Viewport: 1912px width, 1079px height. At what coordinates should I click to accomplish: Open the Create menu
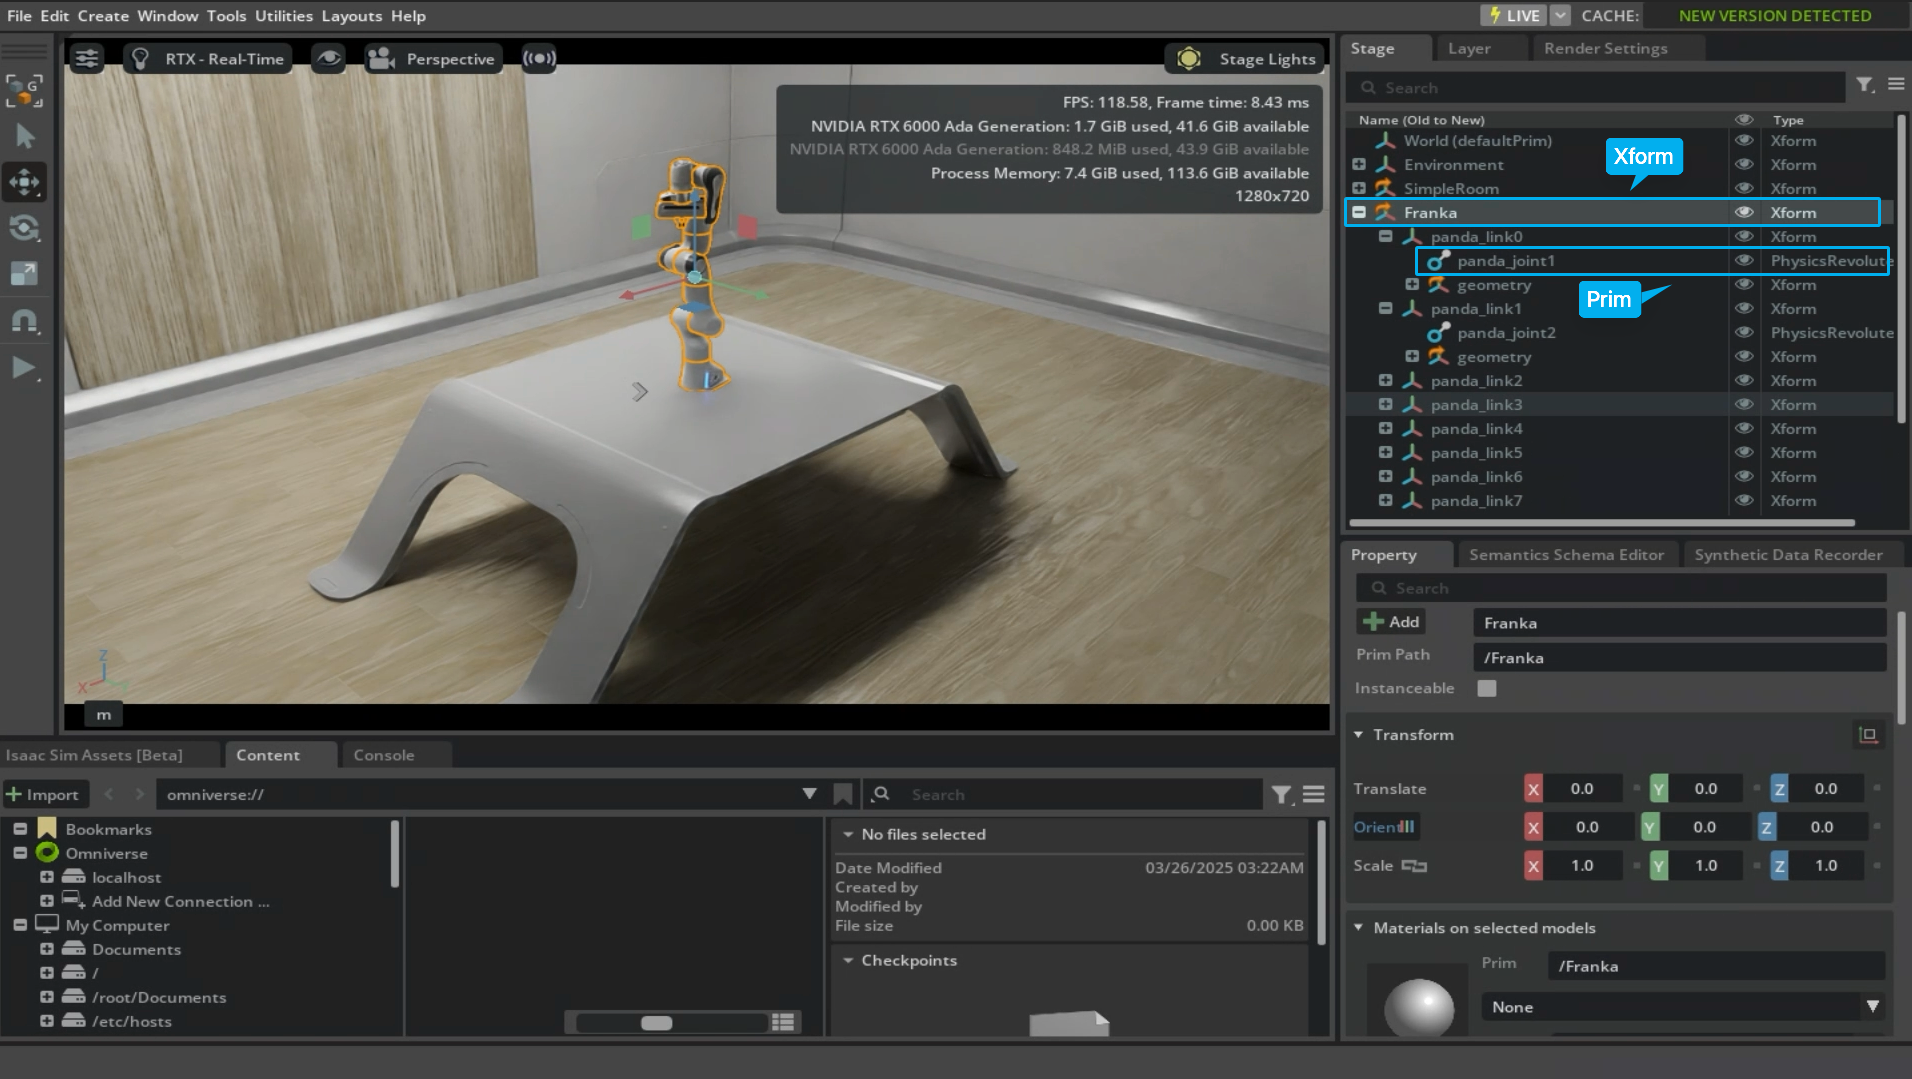pyautogui.click(x=103, y=15)
